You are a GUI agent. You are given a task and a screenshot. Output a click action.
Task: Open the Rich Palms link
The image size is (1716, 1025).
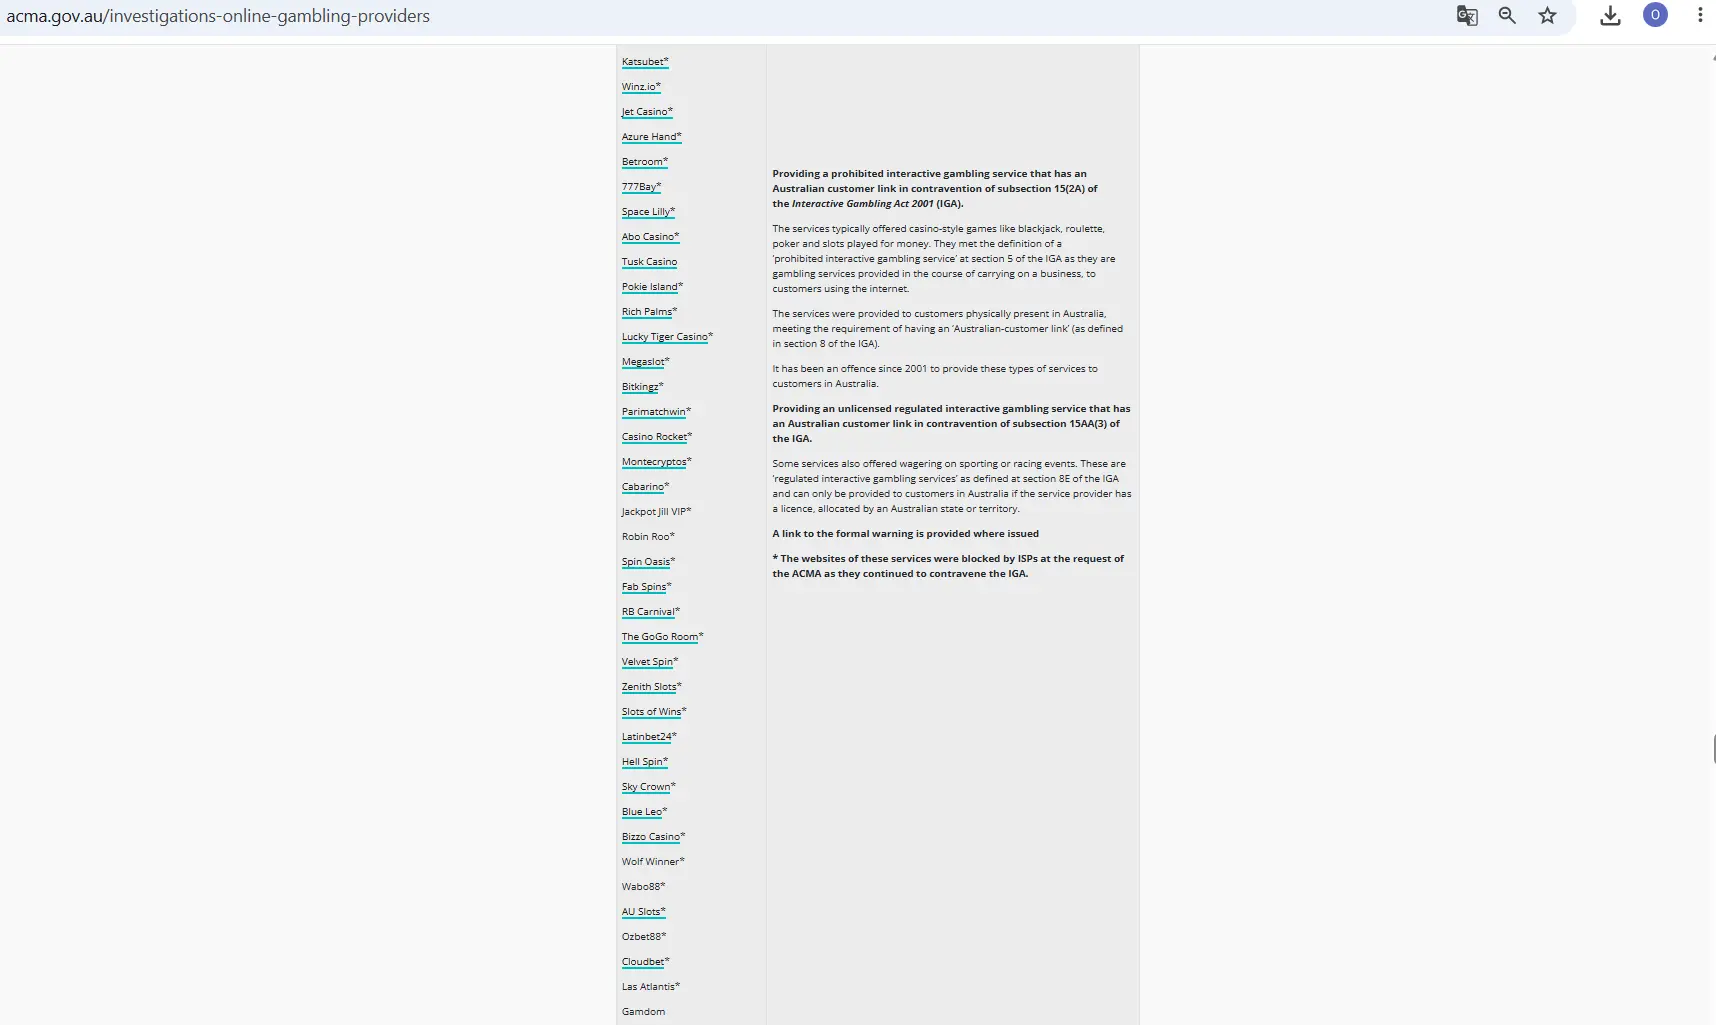tap(649, 312)
